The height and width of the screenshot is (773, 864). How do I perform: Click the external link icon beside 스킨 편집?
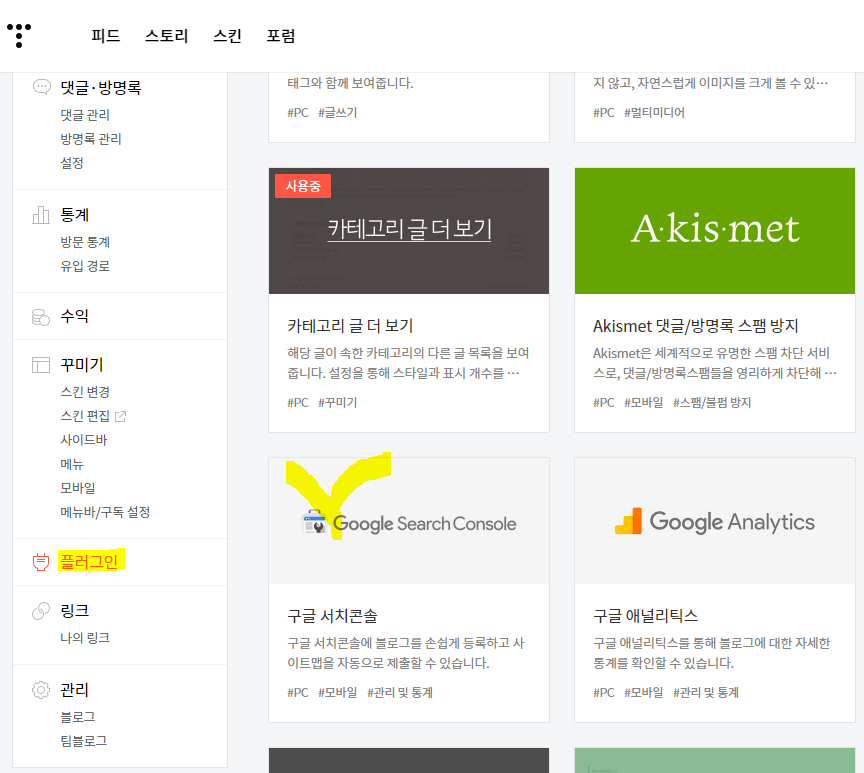pyautogui.click(x=120, y=417)
